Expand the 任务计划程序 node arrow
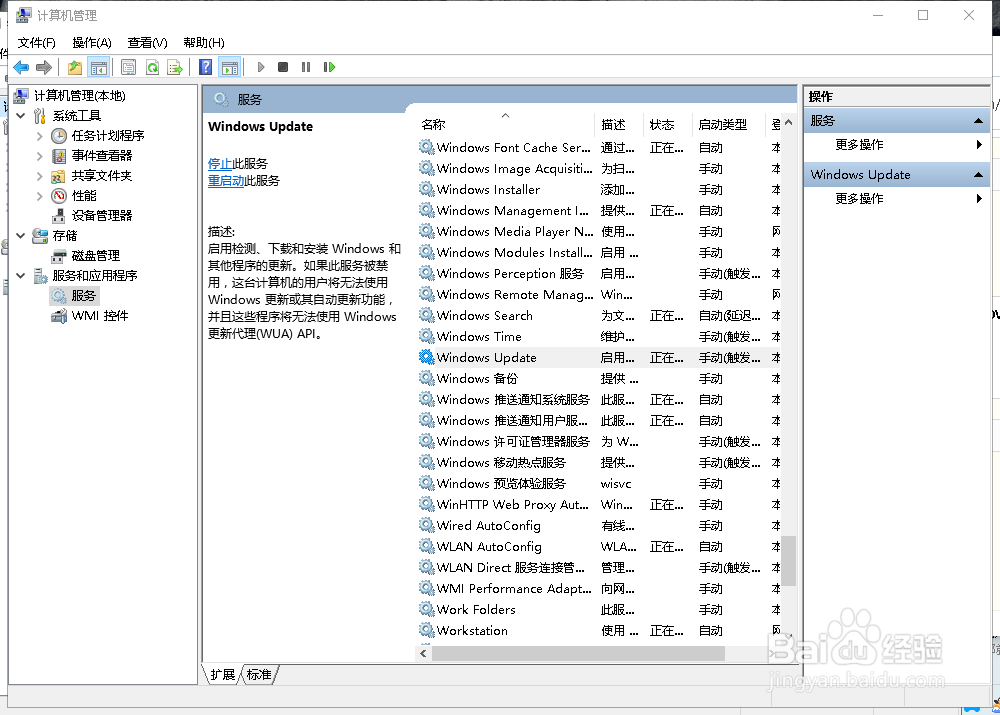Image resolution: width=1000 pixels, height=715 pixels. pyautogui.click(x=40, y=136)
